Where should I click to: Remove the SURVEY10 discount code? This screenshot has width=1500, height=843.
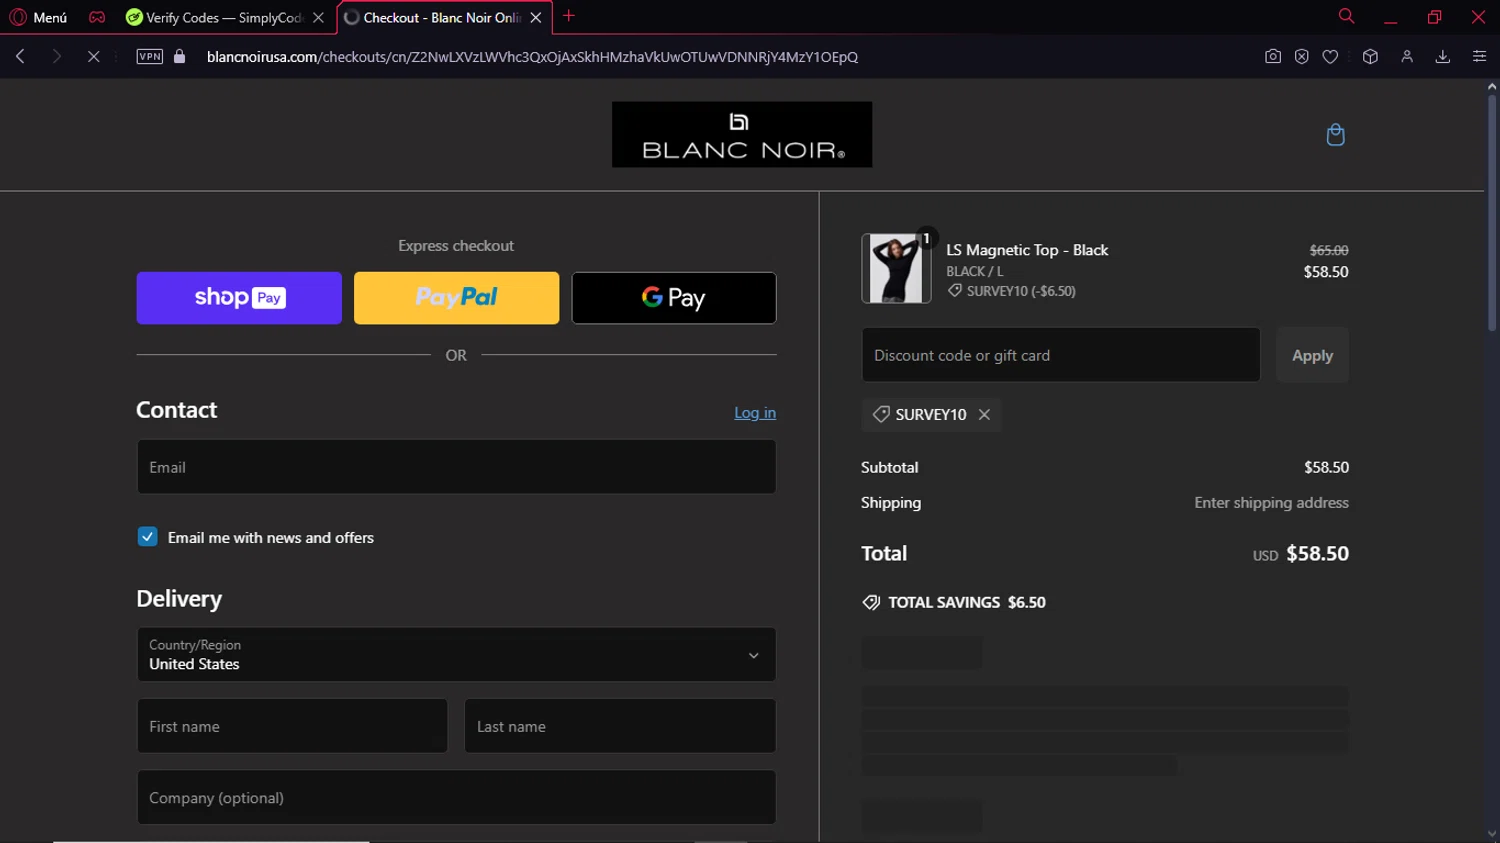(984, 415)
